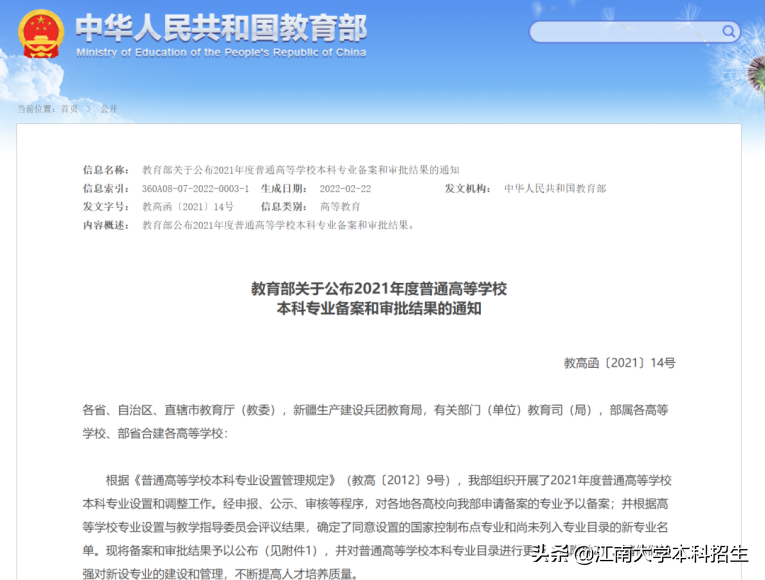Select document number 教高函〔2021〕14号 in info table

pyautogui.click(x=188, y=207)
